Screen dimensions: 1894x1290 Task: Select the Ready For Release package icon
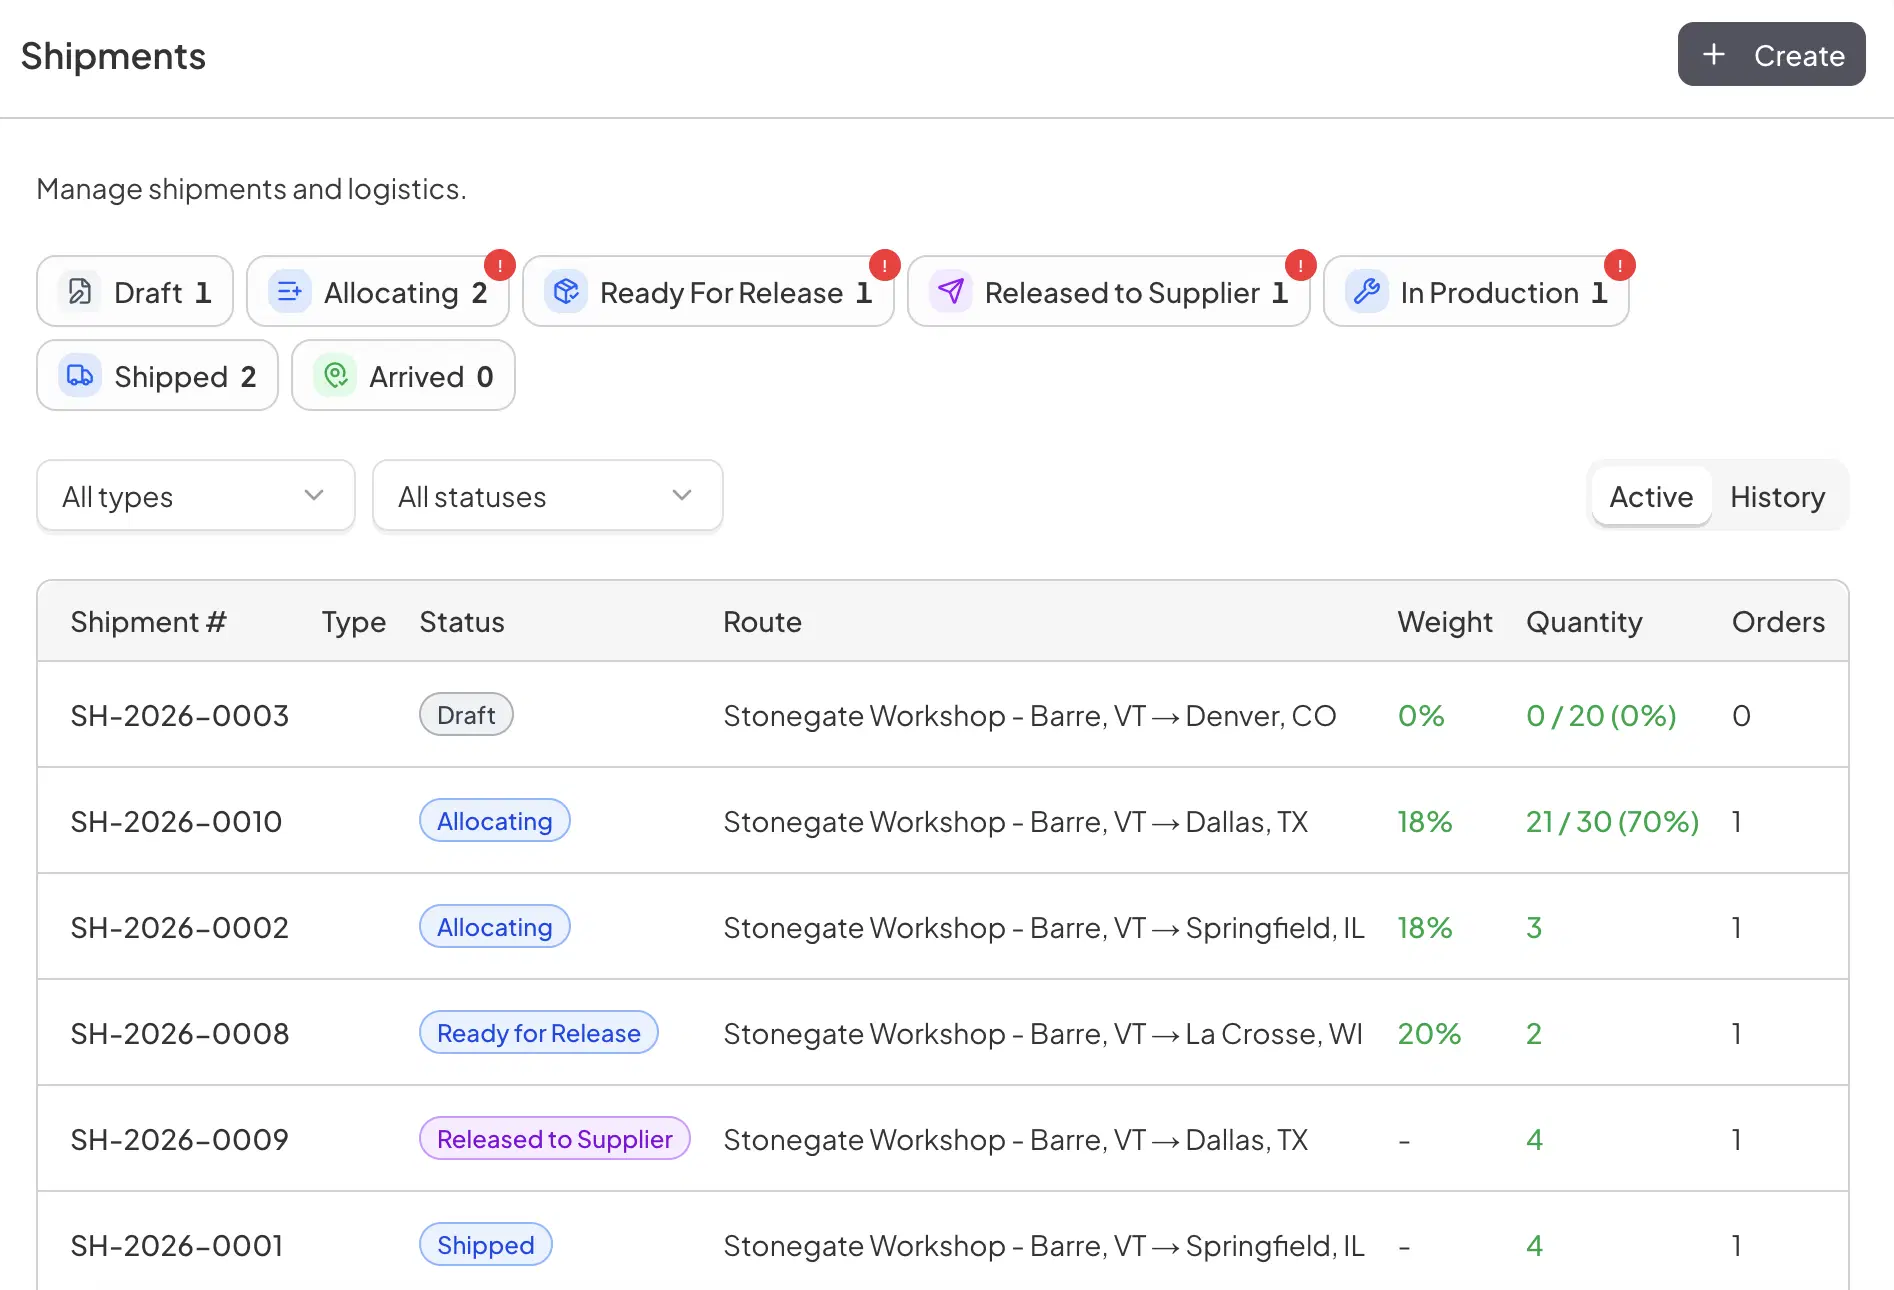point(566,292)
